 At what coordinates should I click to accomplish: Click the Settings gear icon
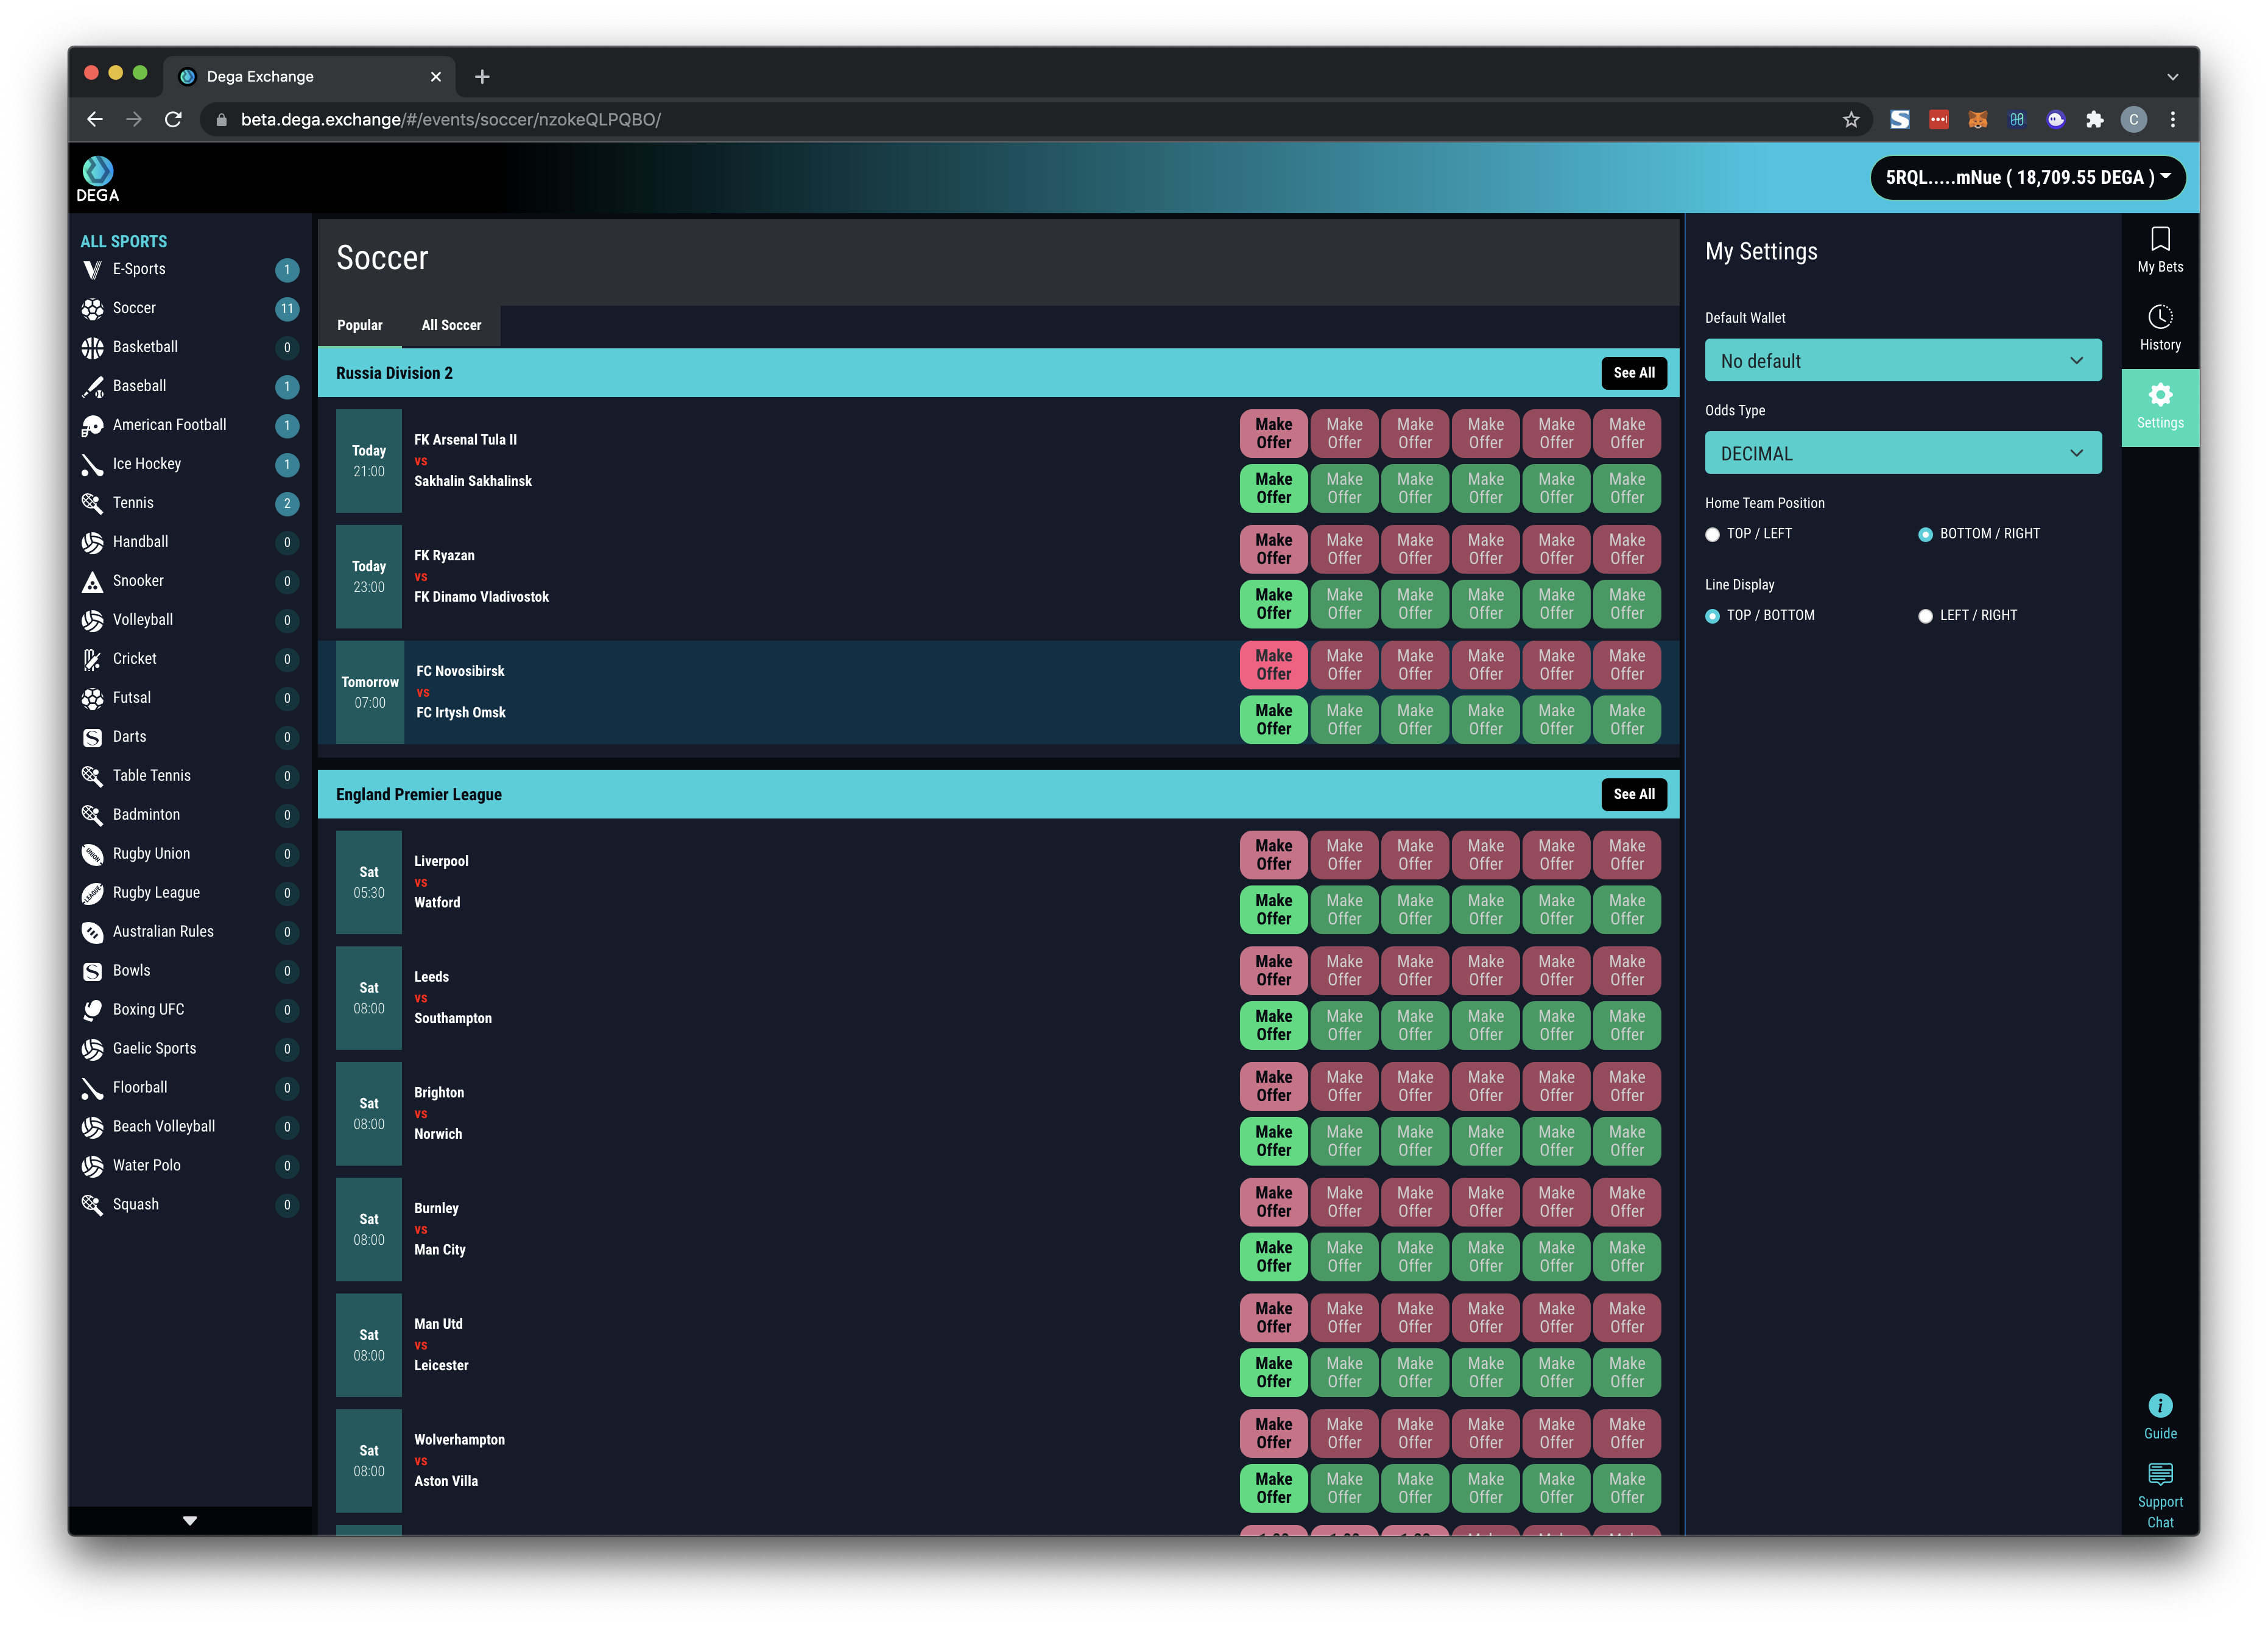tap(2159, 396)
